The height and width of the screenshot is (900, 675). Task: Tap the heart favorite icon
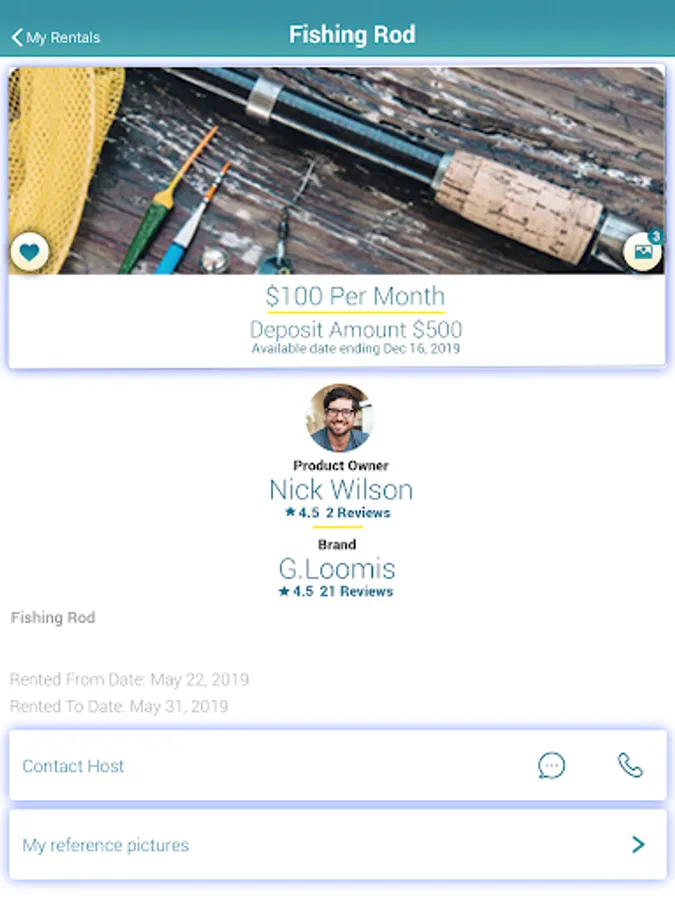pos(29,251)
